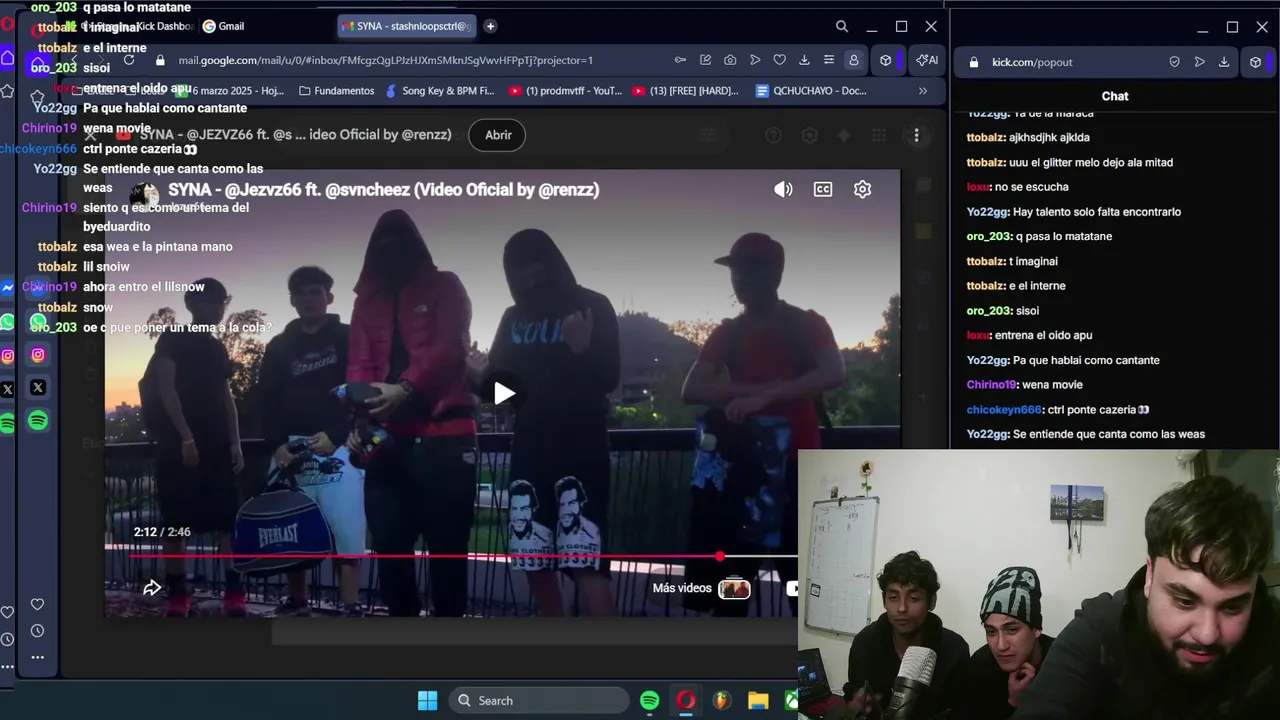The image size is (1280, 720).
Task: Open the Song Key & BPM Fi... bookmark
Action: pyautogui.click(x=440, y=90)
